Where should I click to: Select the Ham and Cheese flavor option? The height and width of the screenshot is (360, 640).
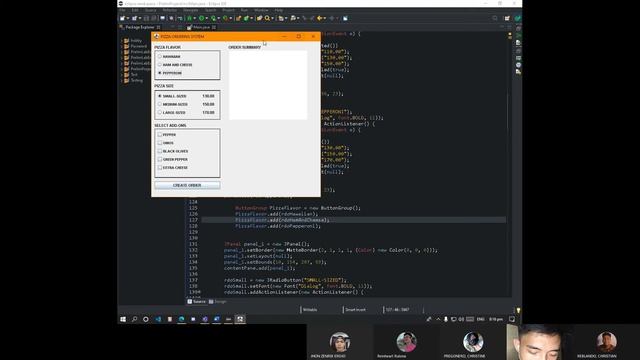(160, 64)
